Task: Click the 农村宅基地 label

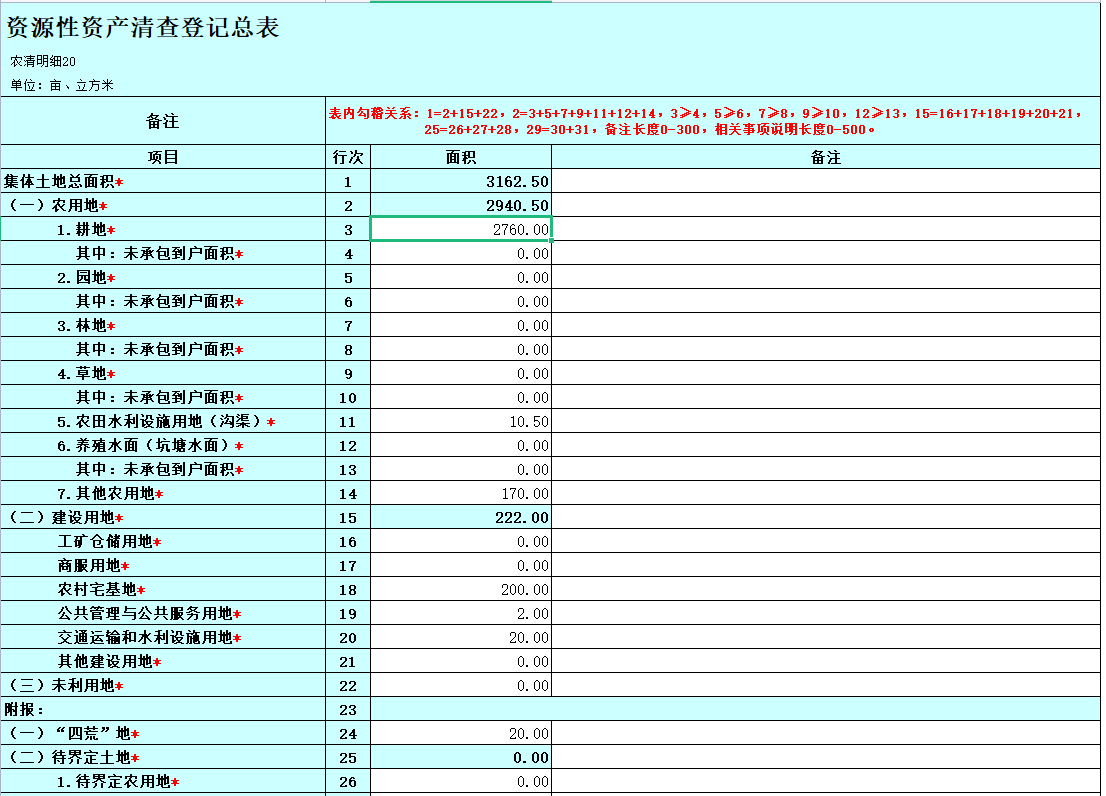Action: pos(102,589)
